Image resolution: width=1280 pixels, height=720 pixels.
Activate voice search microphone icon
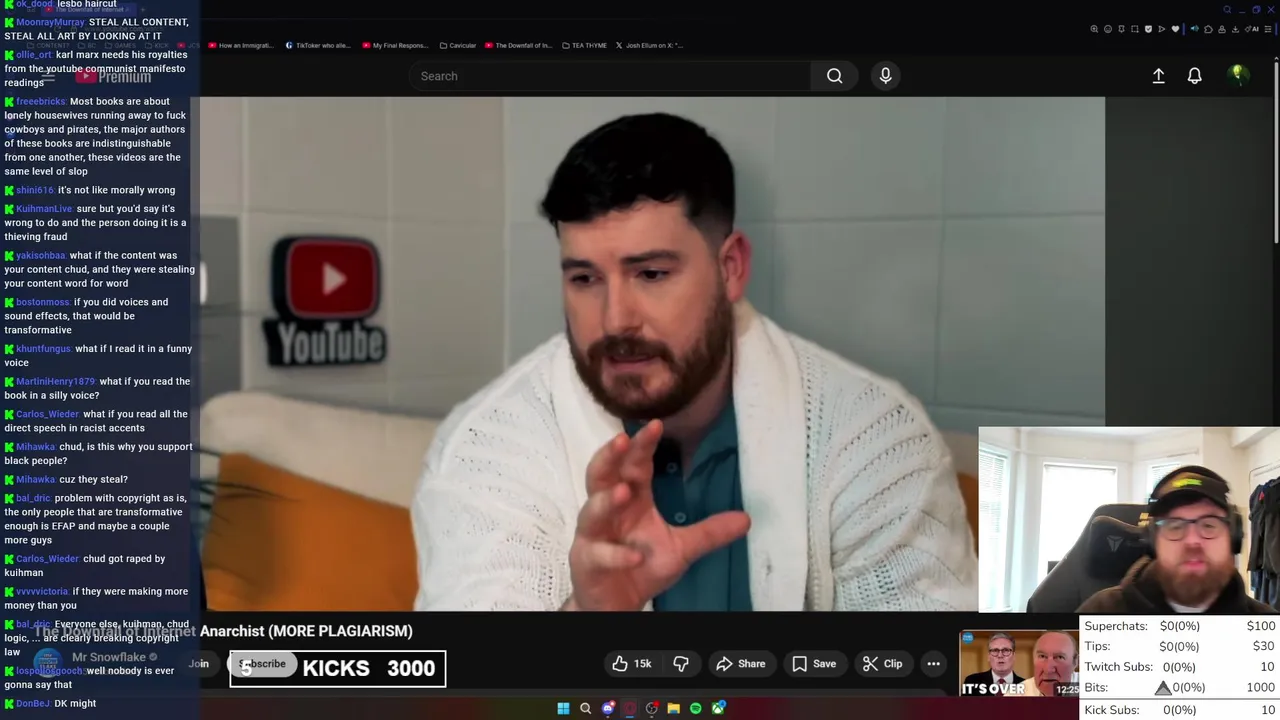[x=885, y=76]
